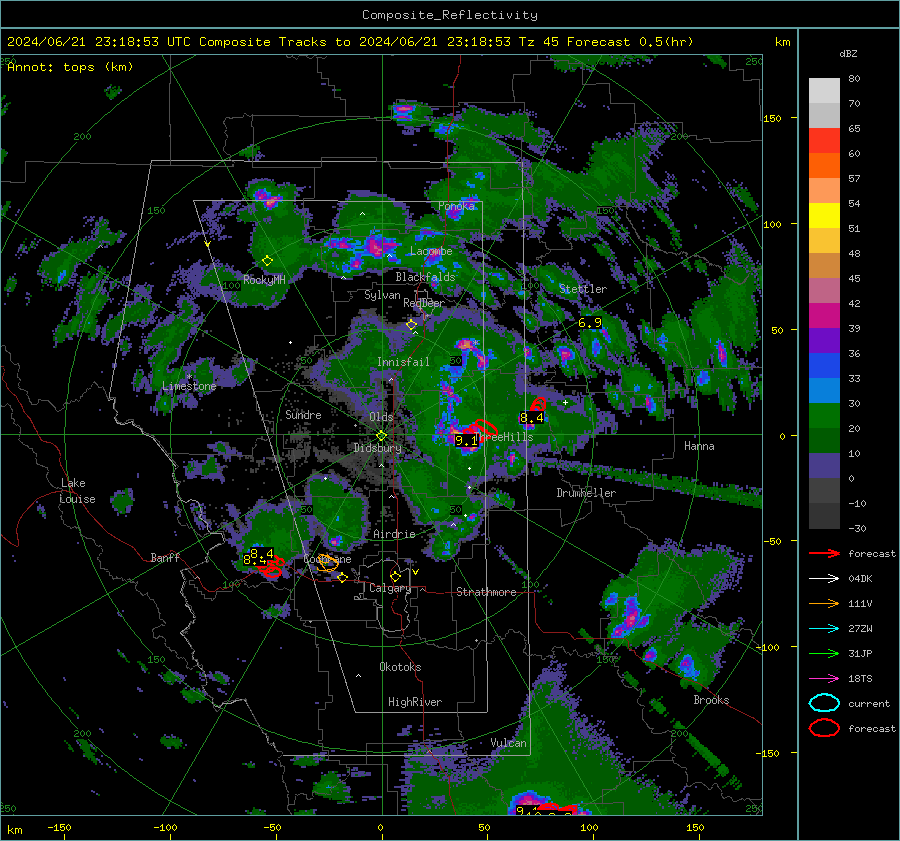
Task: Click the Drumheller label
Action: (586, 493)
